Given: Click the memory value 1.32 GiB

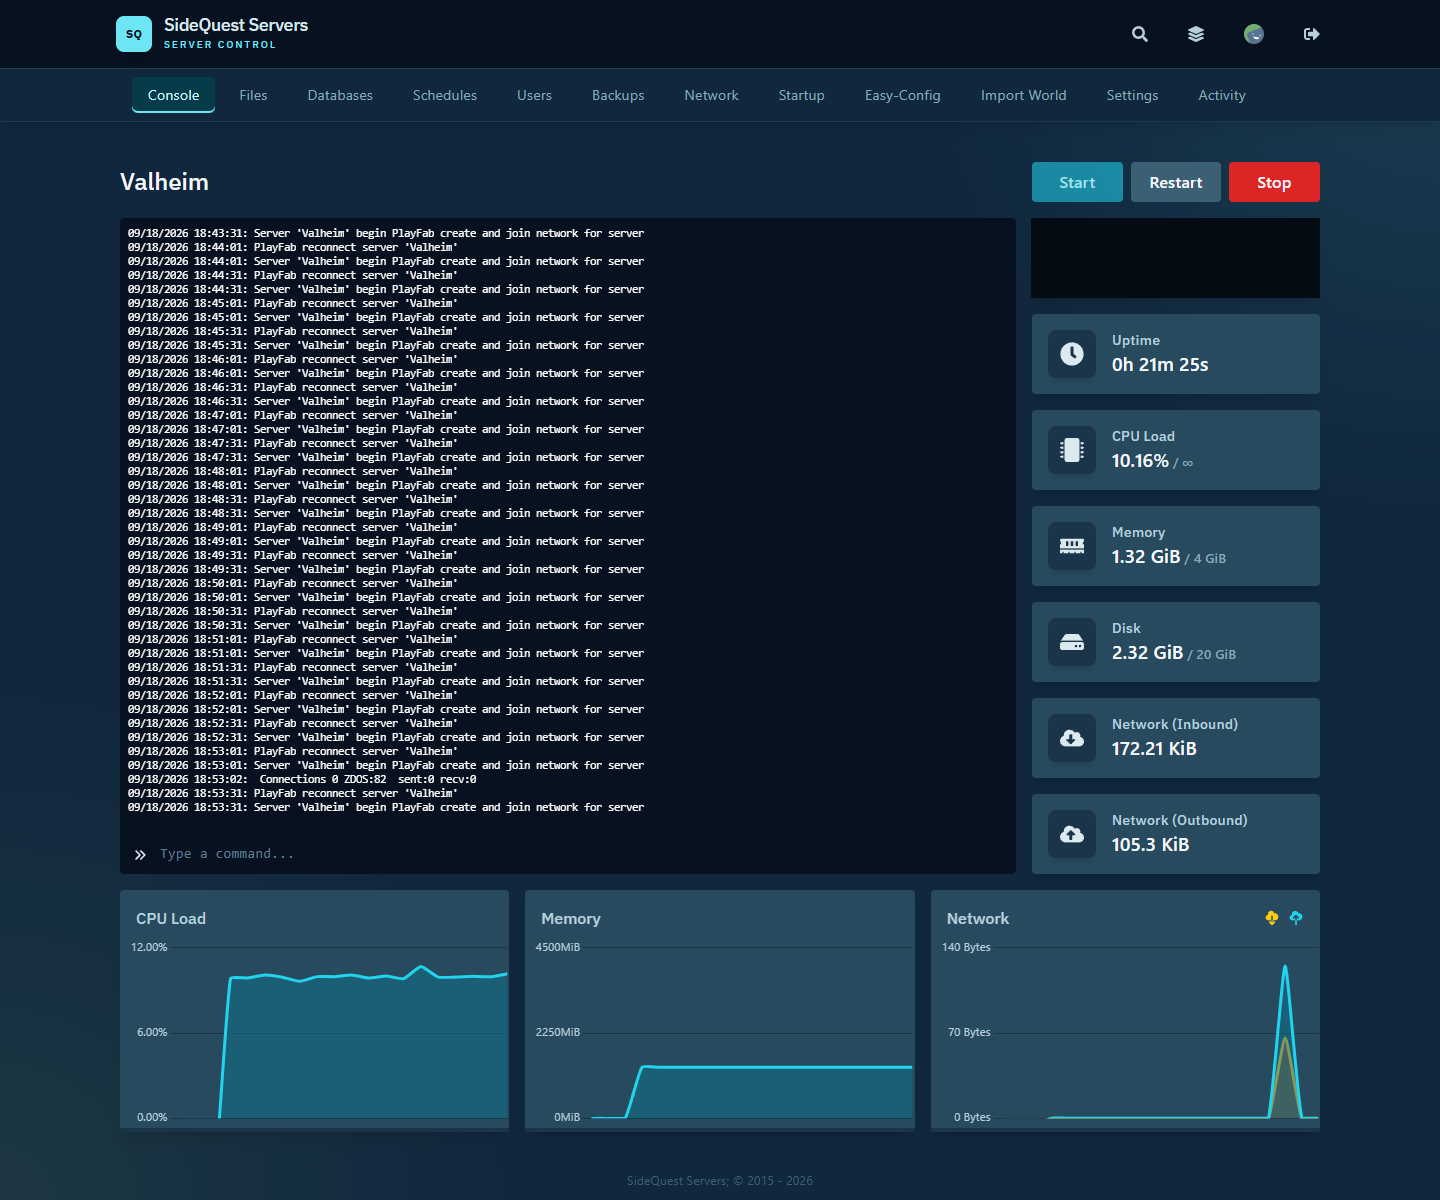Looking at the screenshot, I should [x=1146, y=557].
